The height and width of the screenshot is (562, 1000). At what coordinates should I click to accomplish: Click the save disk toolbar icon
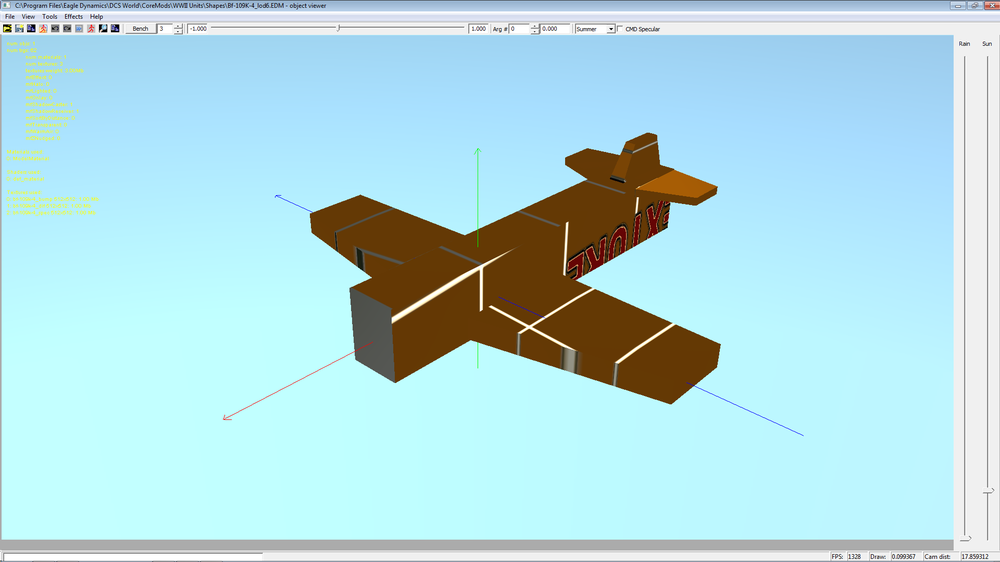pyautogui.click(x=19, y=29)
